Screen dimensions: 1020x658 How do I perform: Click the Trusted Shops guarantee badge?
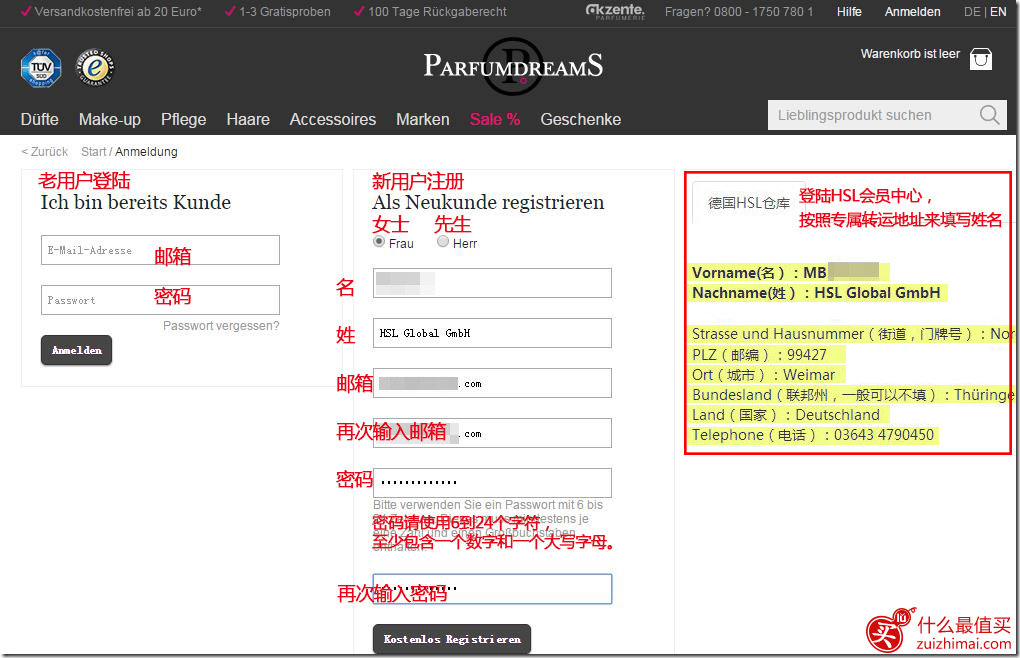coord(95,68)
